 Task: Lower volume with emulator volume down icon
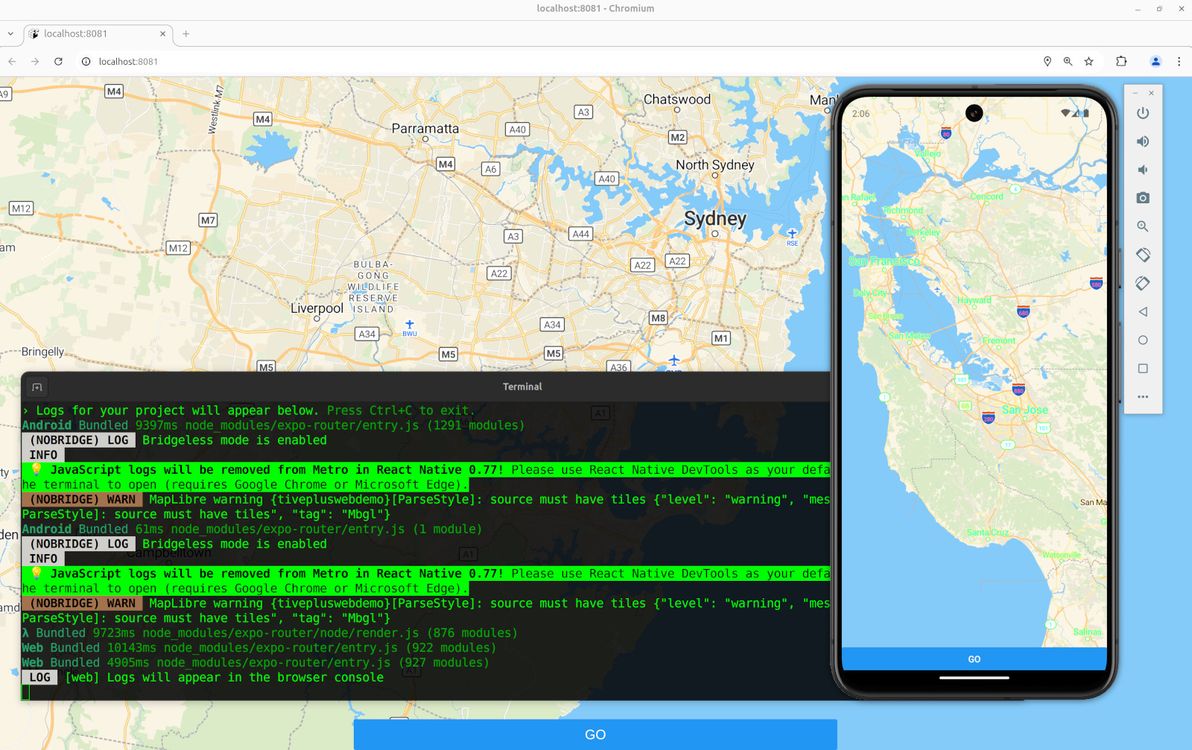[x=1142, y=169]
